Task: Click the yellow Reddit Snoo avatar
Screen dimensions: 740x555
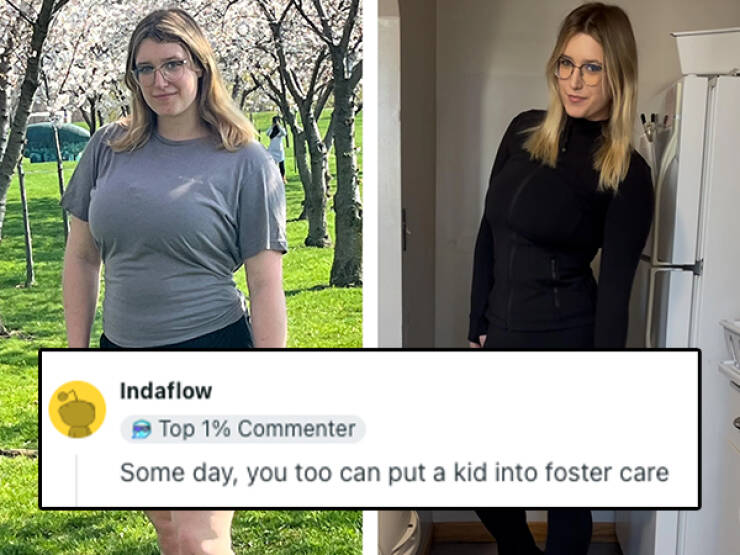Action: [x=77, y=409]
